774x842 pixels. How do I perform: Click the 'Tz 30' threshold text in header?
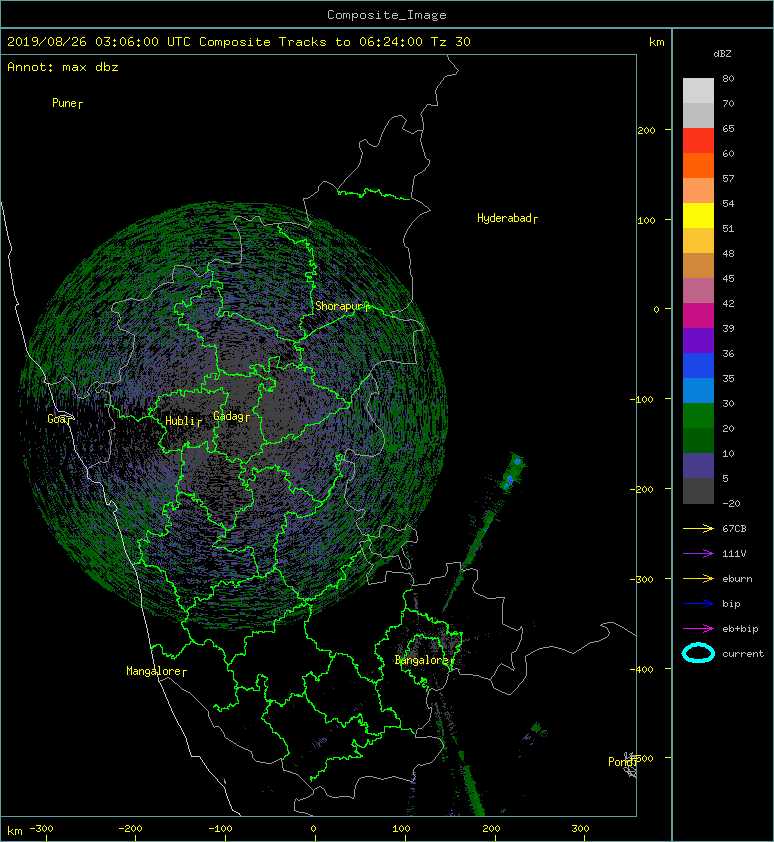(x=451, y=42)
